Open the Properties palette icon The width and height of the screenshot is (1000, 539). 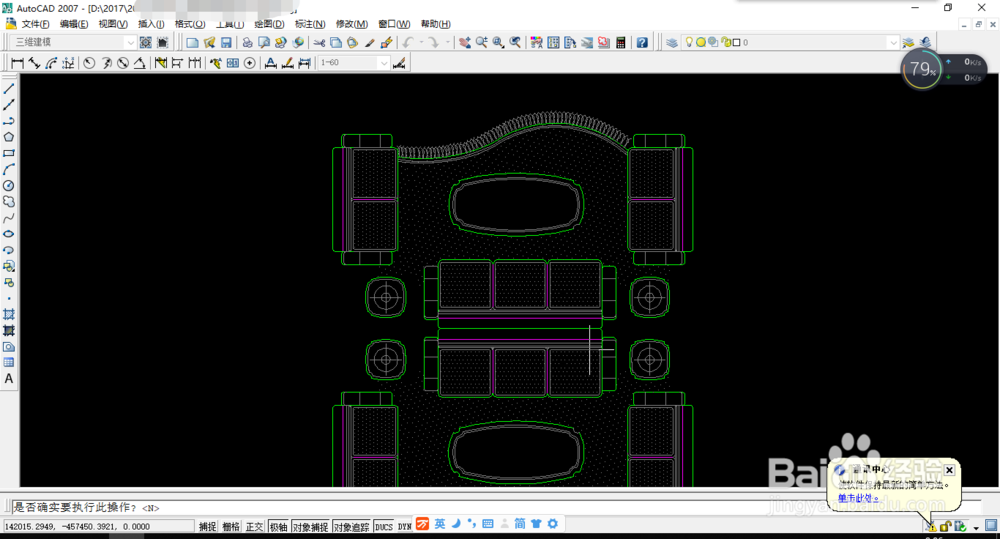(536, 43)
